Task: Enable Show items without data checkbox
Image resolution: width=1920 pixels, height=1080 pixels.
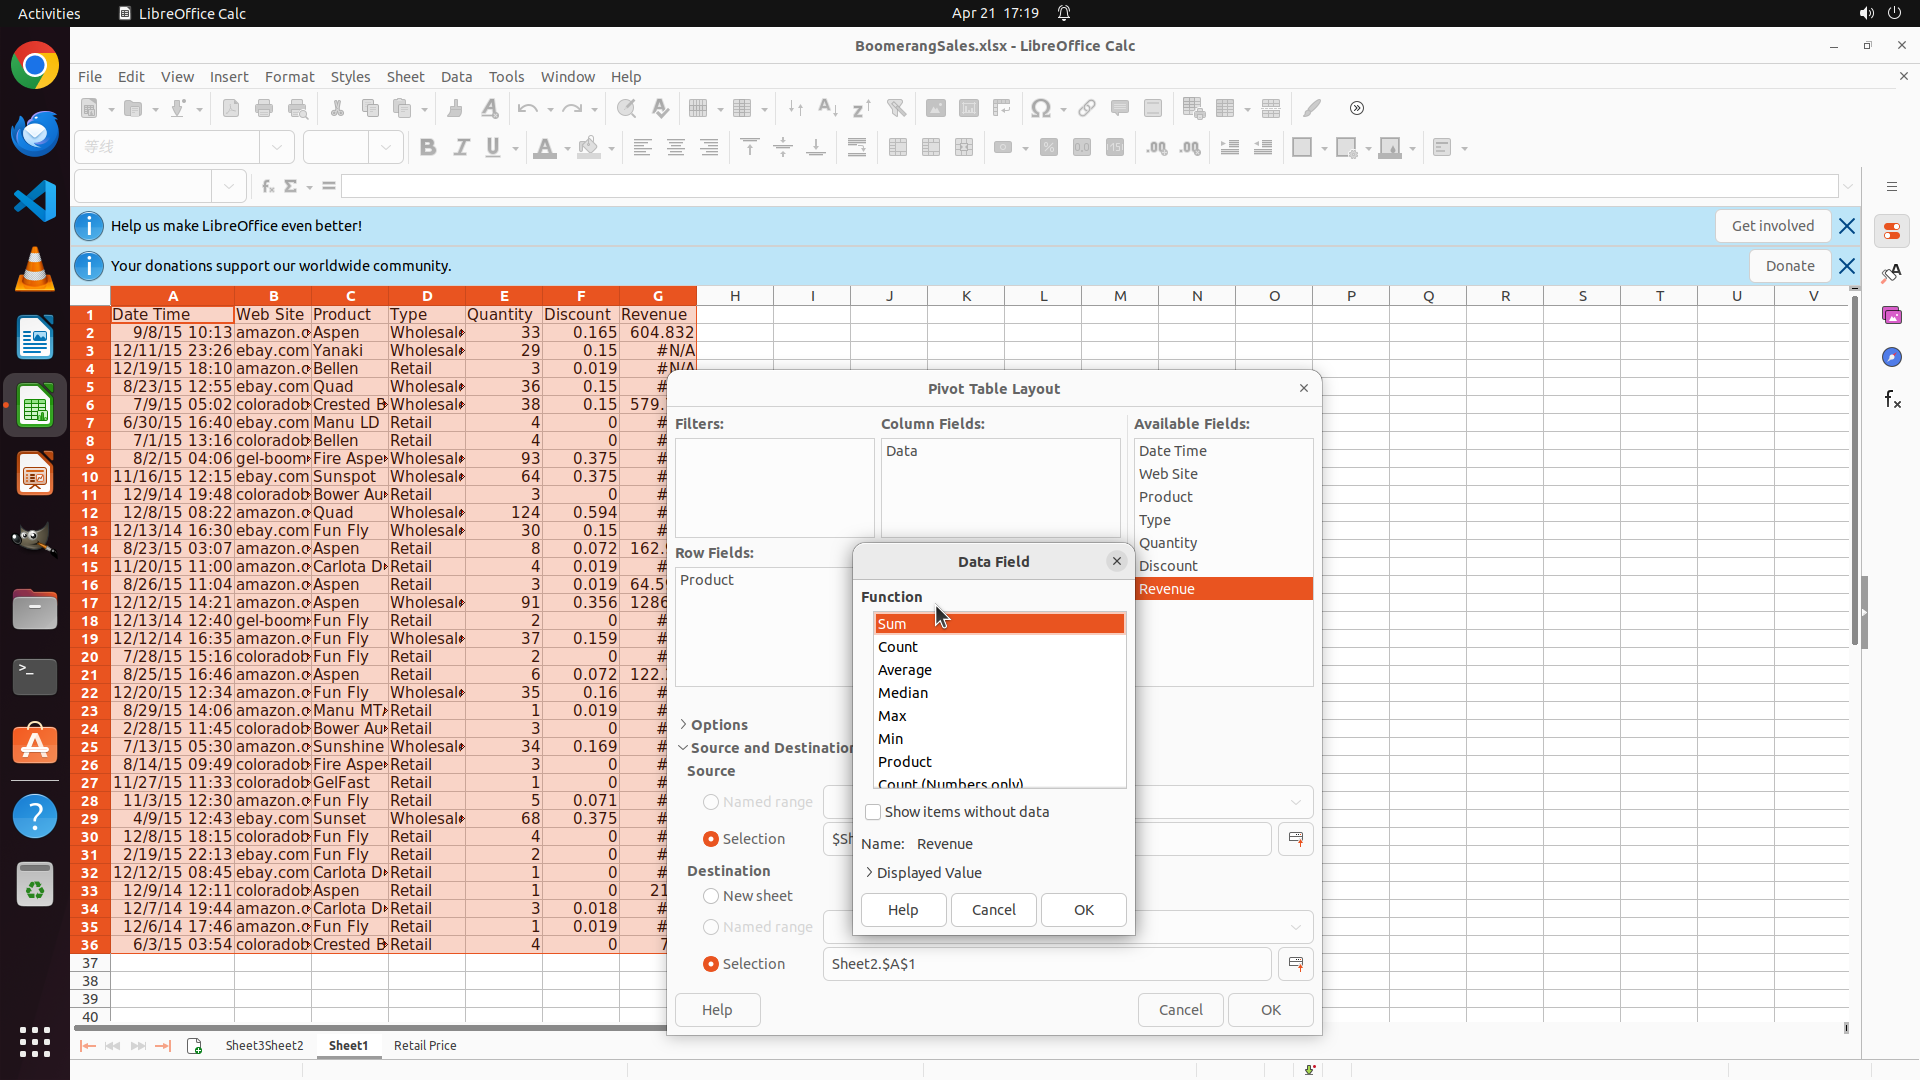Action: click(x=873, y=812)
